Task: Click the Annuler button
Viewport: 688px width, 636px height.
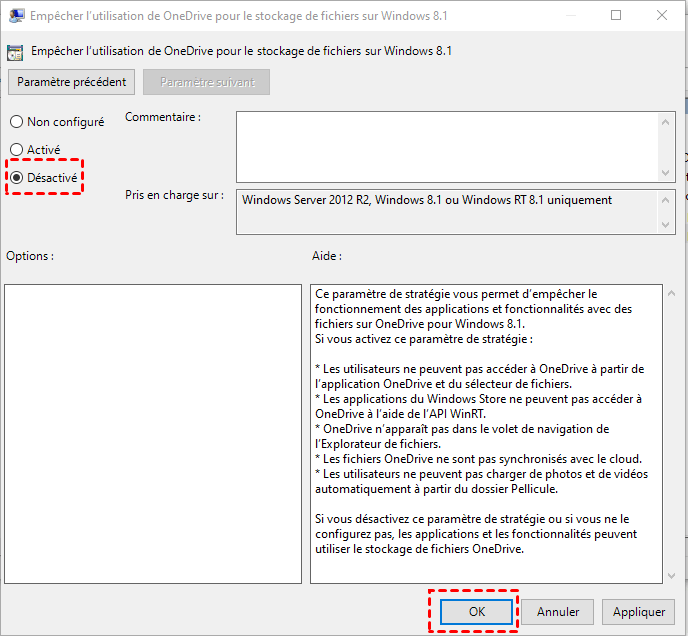Action: tap(558, 611)
